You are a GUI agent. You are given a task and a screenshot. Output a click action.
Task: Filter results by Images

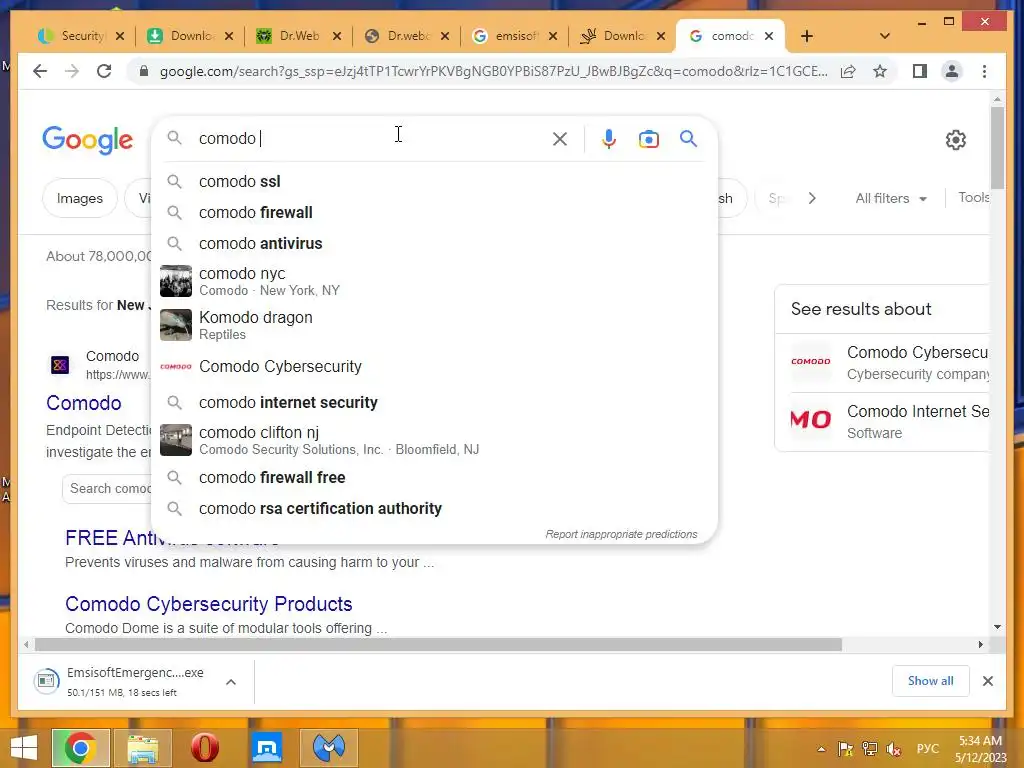[80, 198]
